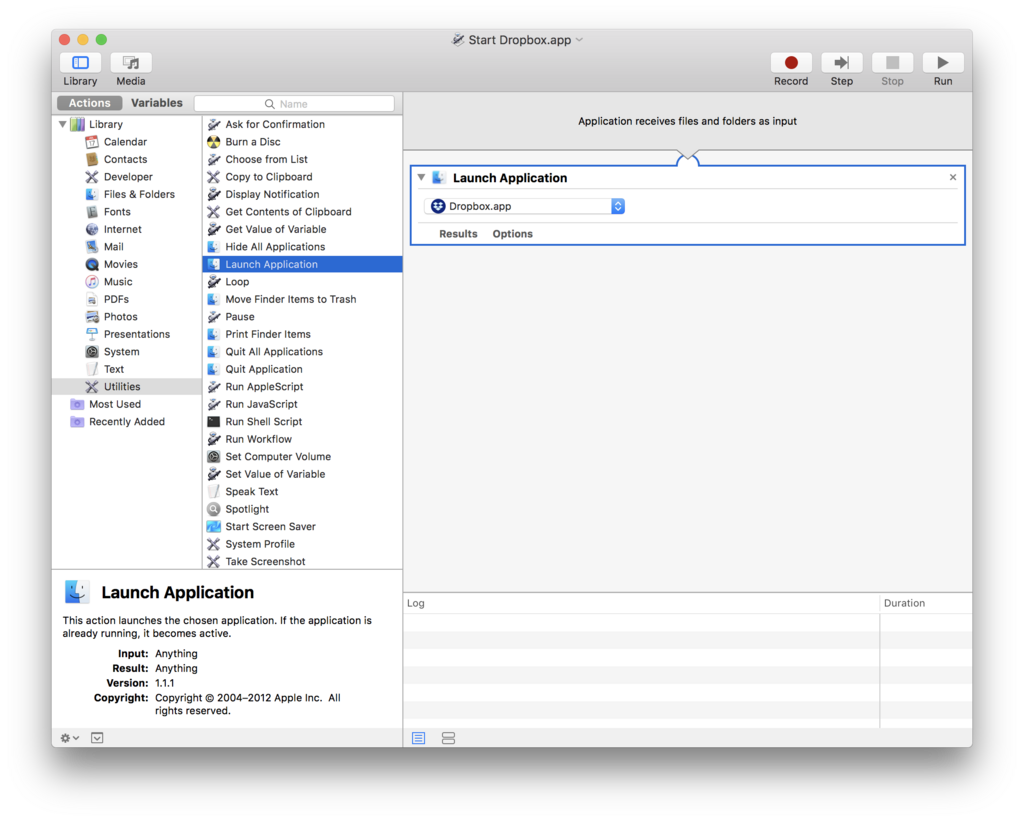Screen dimensions: 1024x821
Task: Click the Name search field
Action: [295, 104]
